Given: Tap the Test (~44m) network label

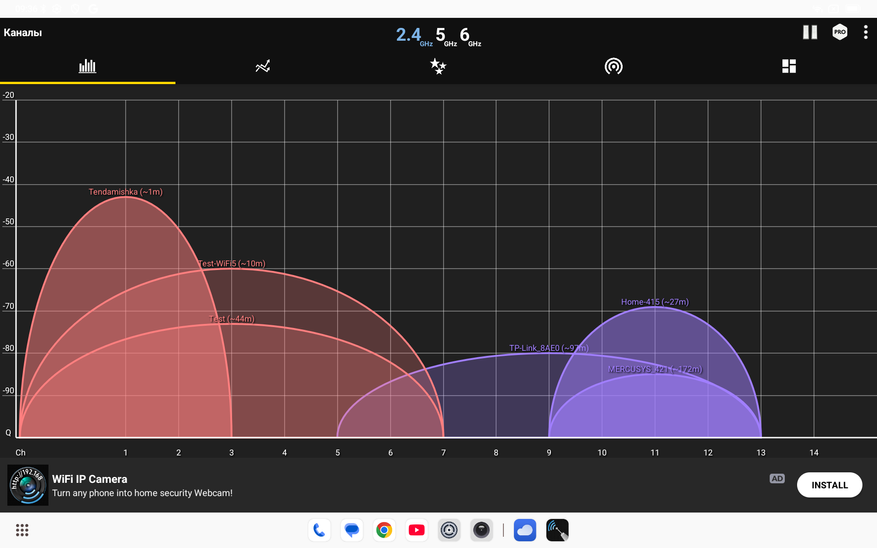Looking at the screenshot, I should pos(232,319).
